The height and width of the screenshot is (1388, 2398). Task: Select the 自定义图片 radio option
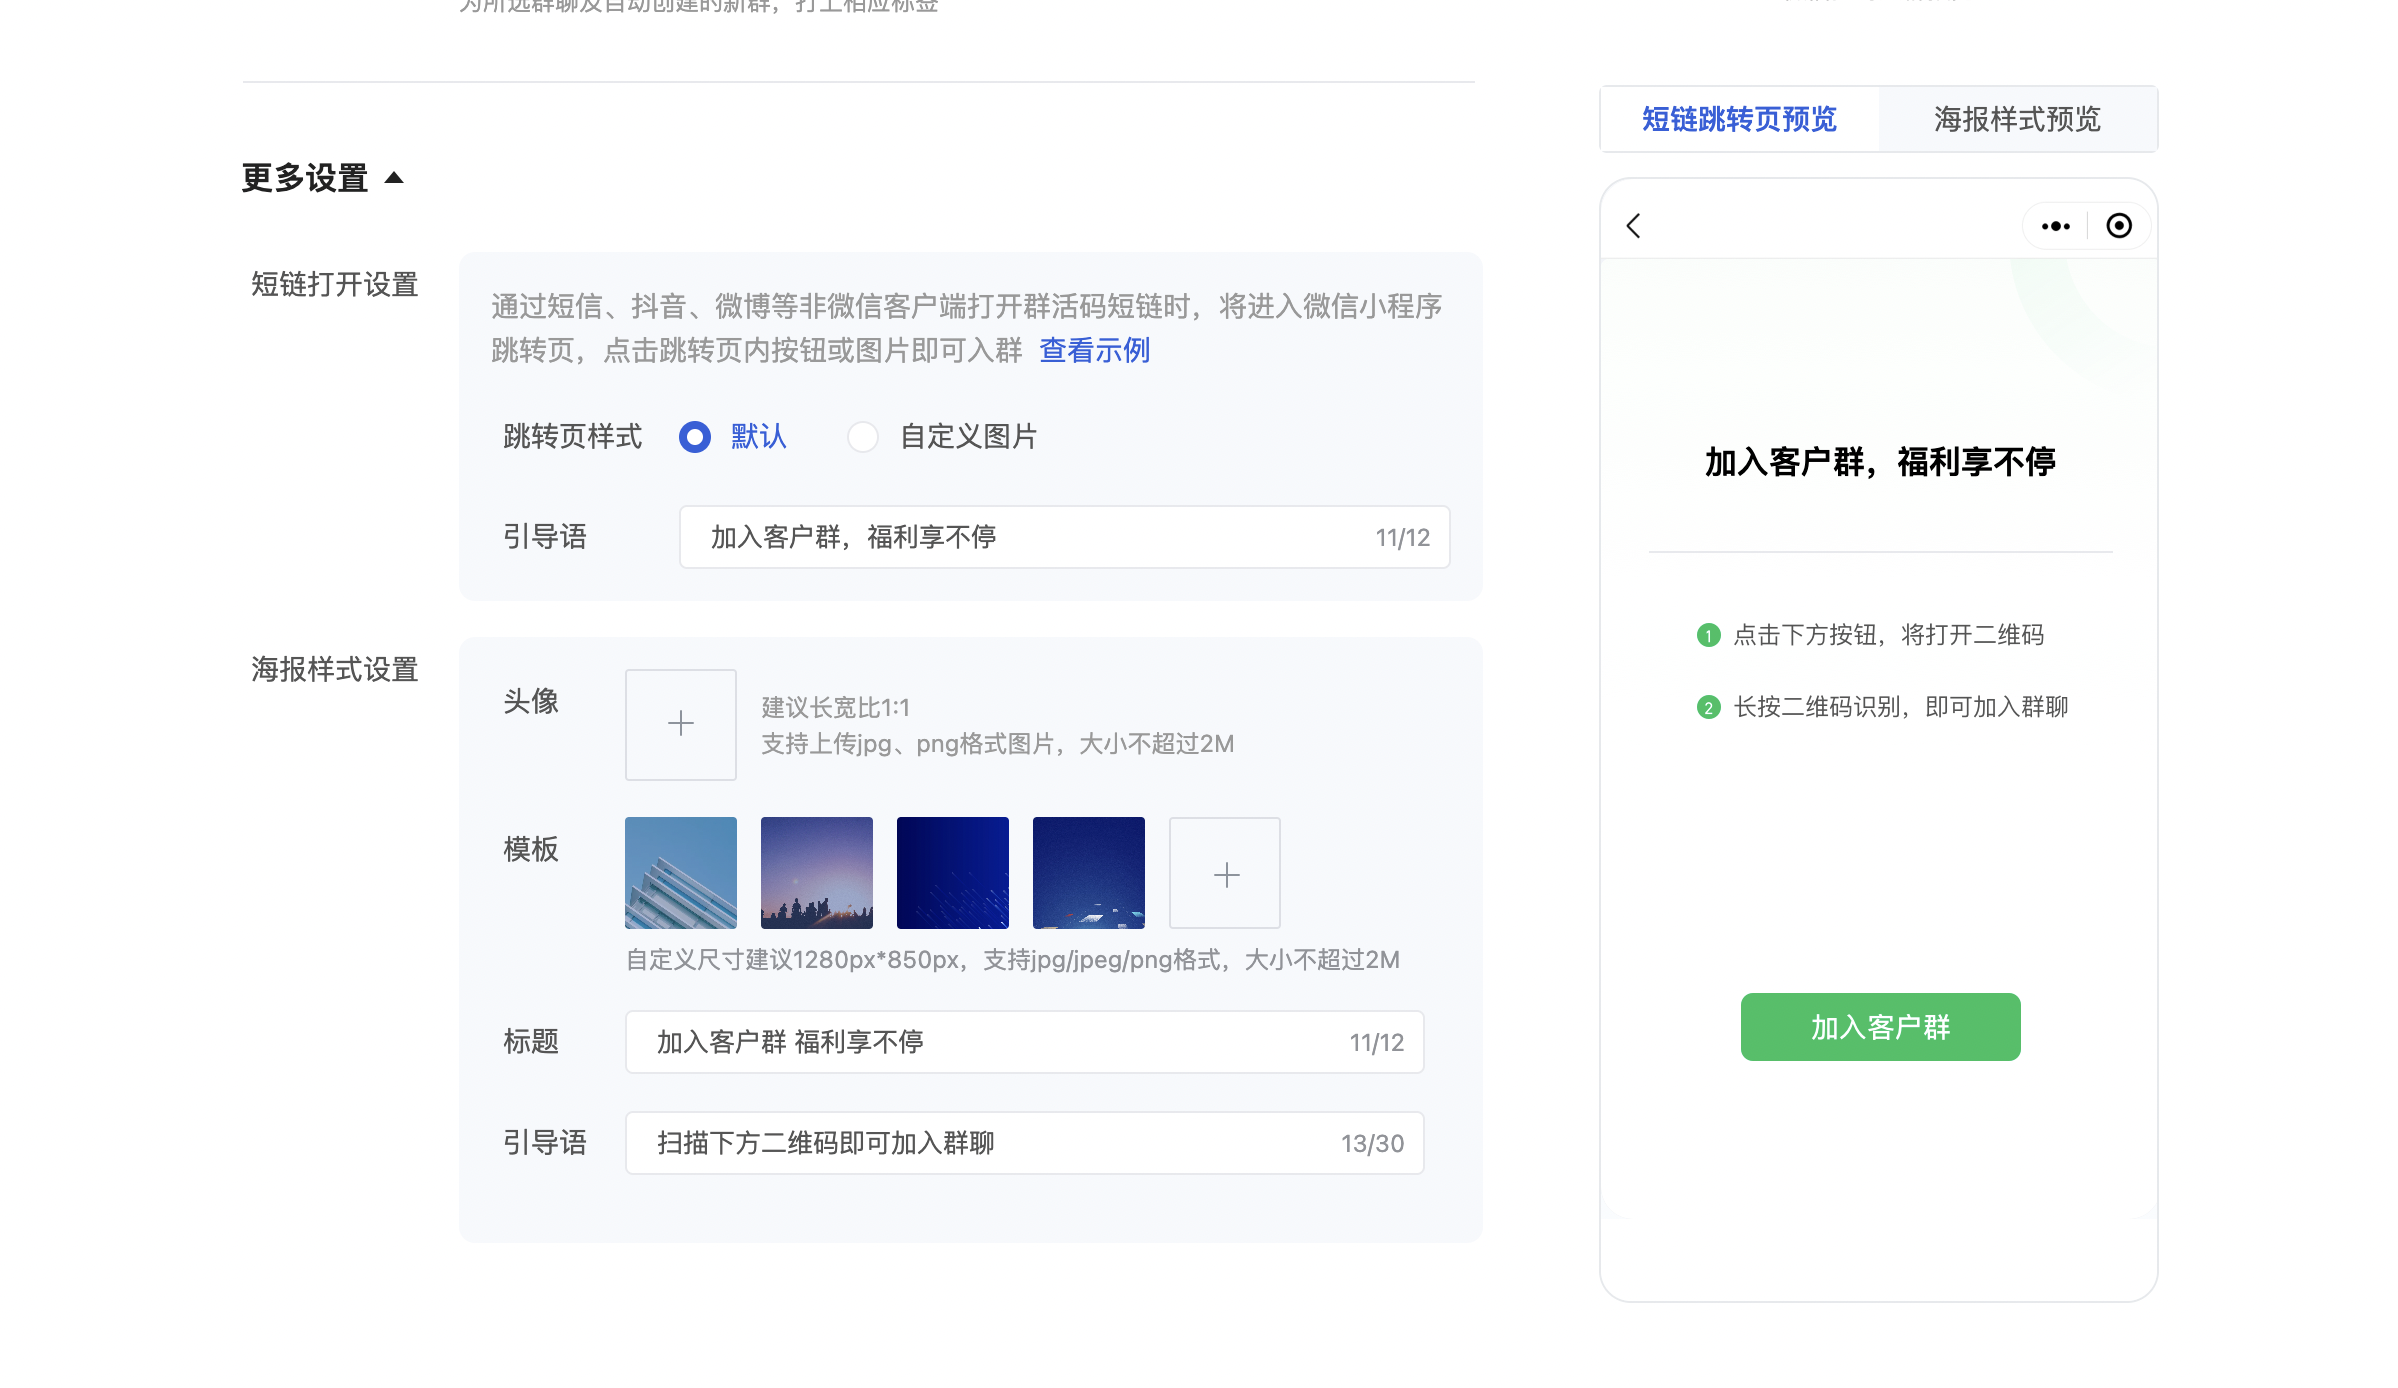click(863, 437)
